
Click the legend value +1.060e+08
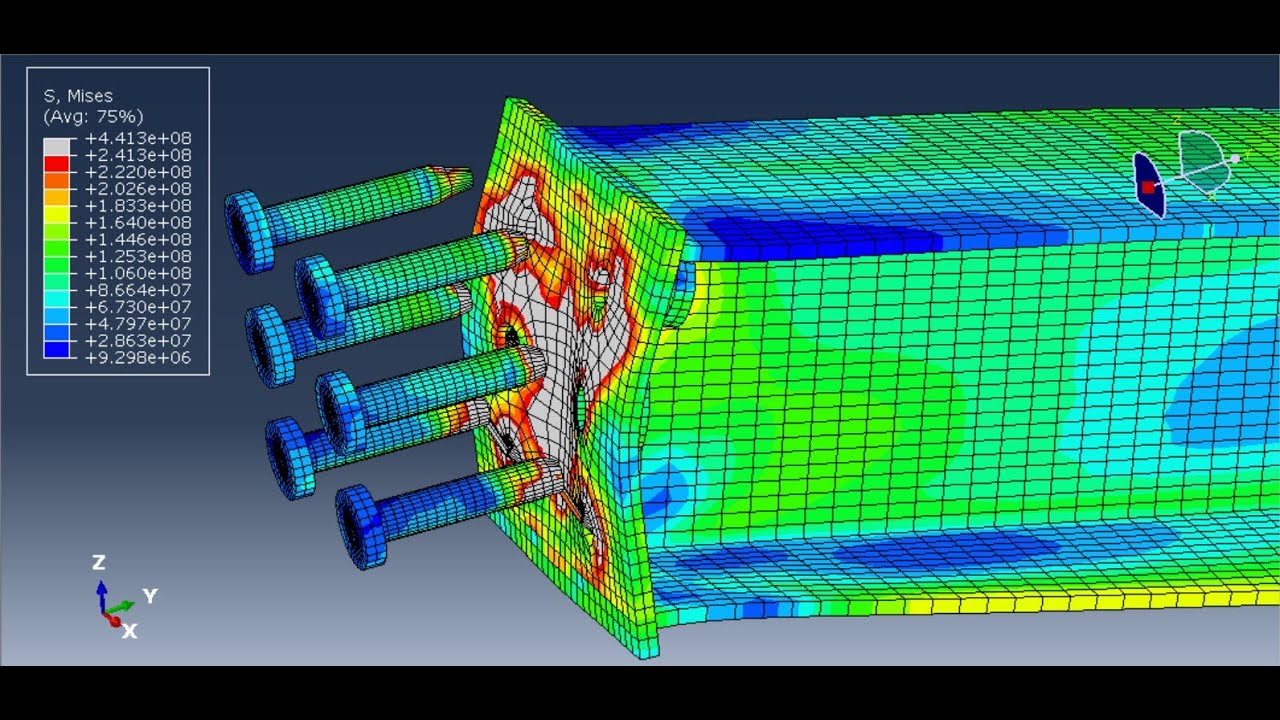coord(138,273)
